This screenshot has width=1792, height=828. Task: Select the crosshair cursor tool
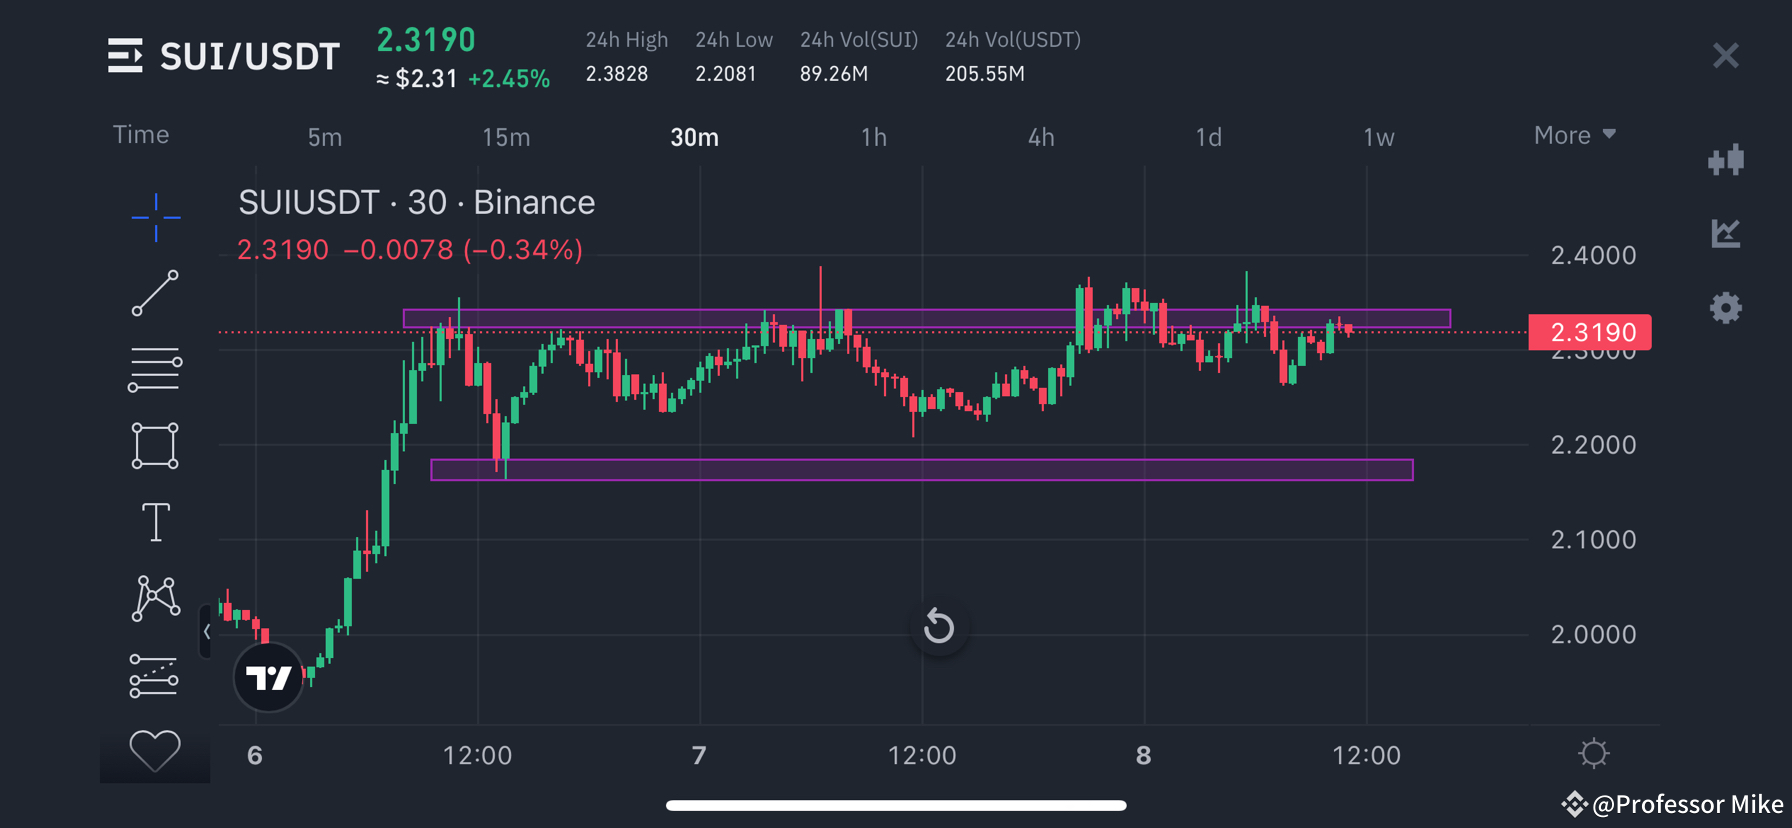tap(155, 218)
